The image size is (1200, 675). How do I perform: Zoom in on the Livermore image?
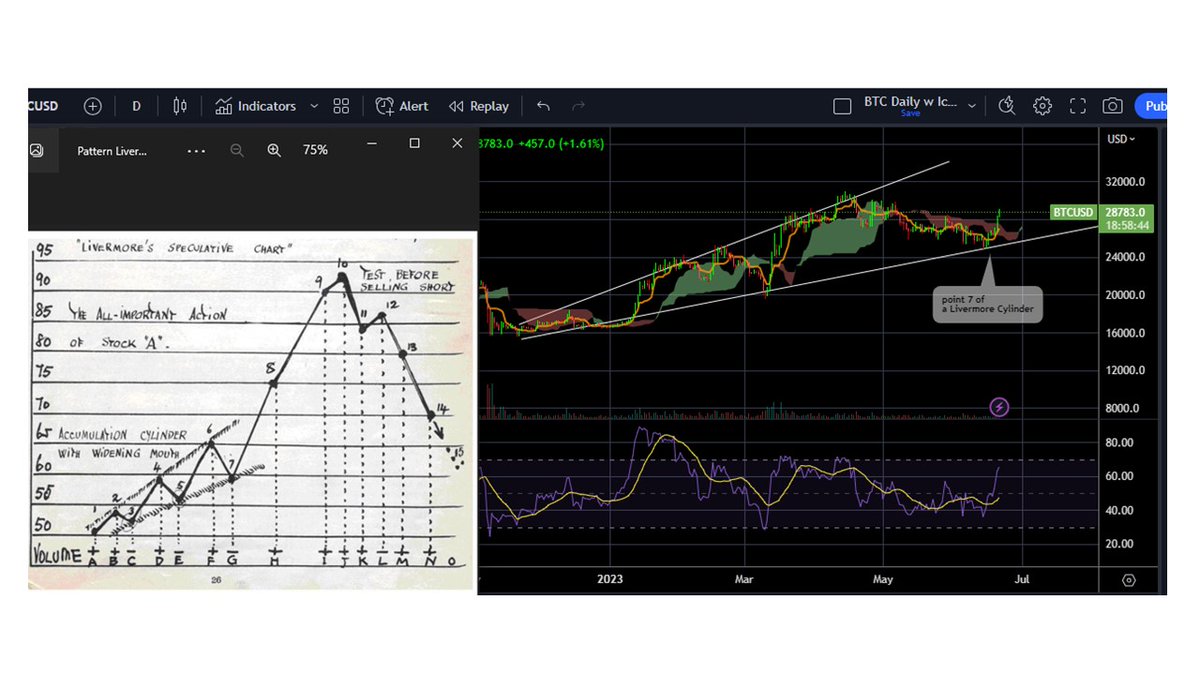(274, 150)
